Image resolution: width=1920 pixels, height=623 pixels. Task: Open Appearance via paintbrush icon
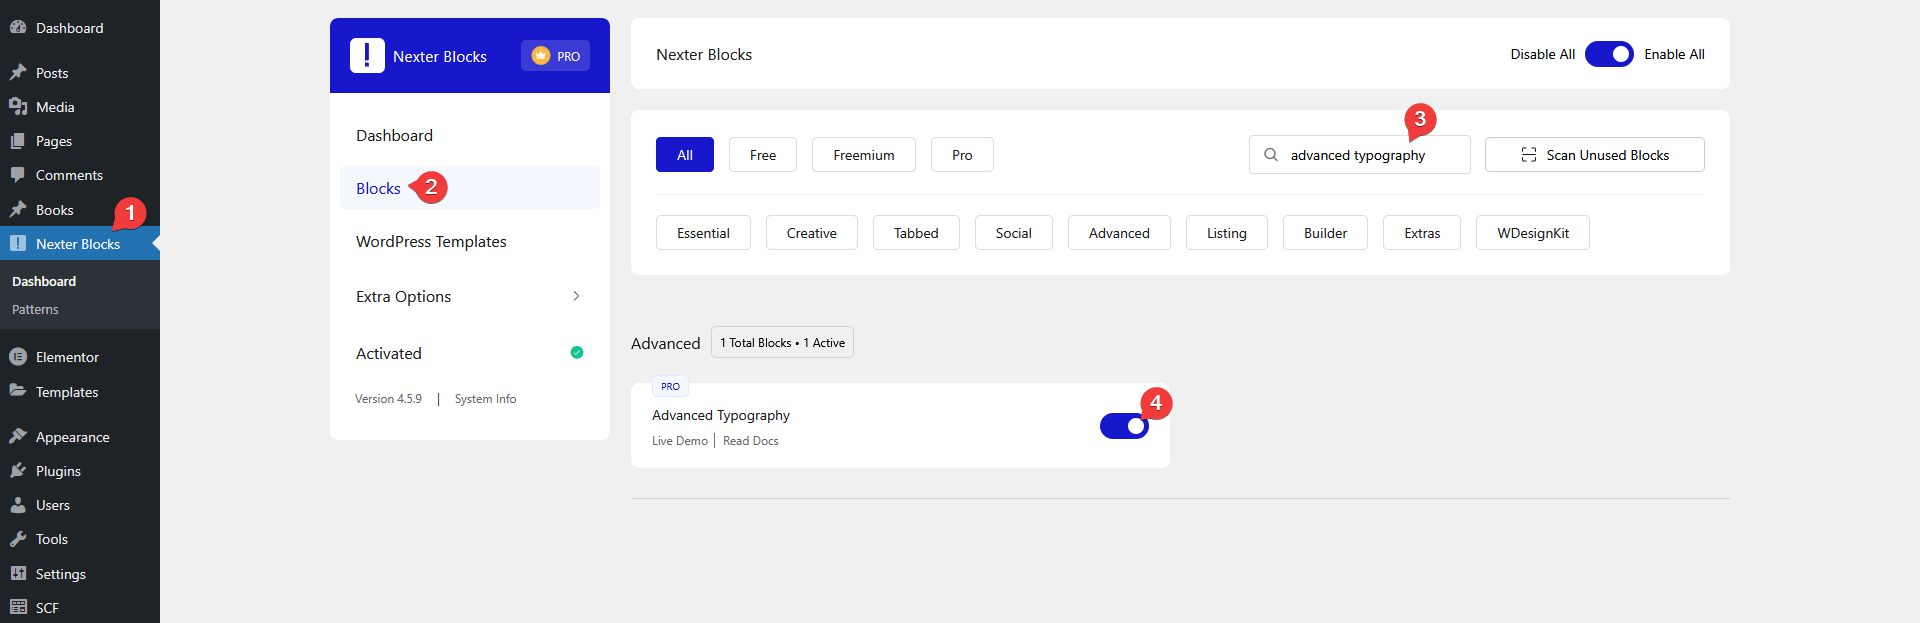point(18,437)
